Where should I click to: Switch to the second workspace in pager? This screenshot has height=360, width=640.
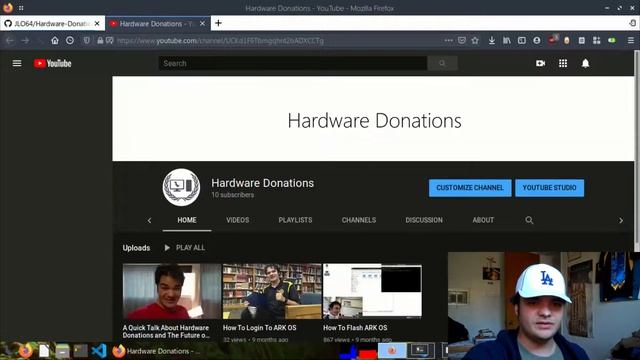coord(422,350)
